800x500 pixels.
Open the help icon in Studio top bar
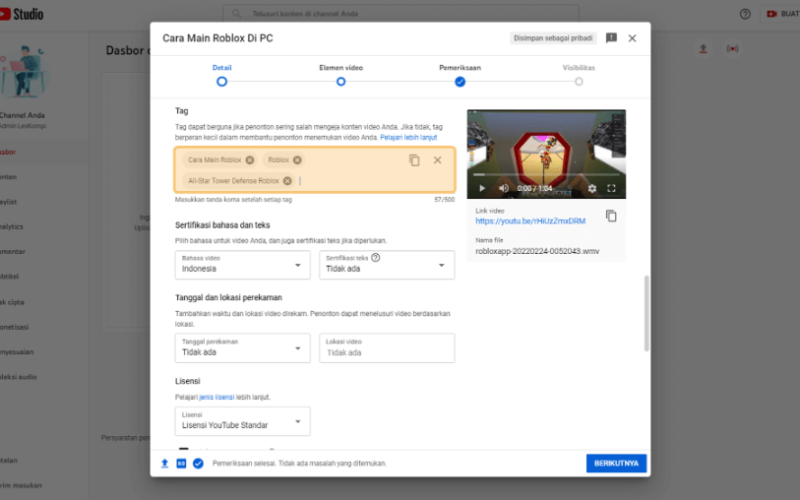(745, 14)
